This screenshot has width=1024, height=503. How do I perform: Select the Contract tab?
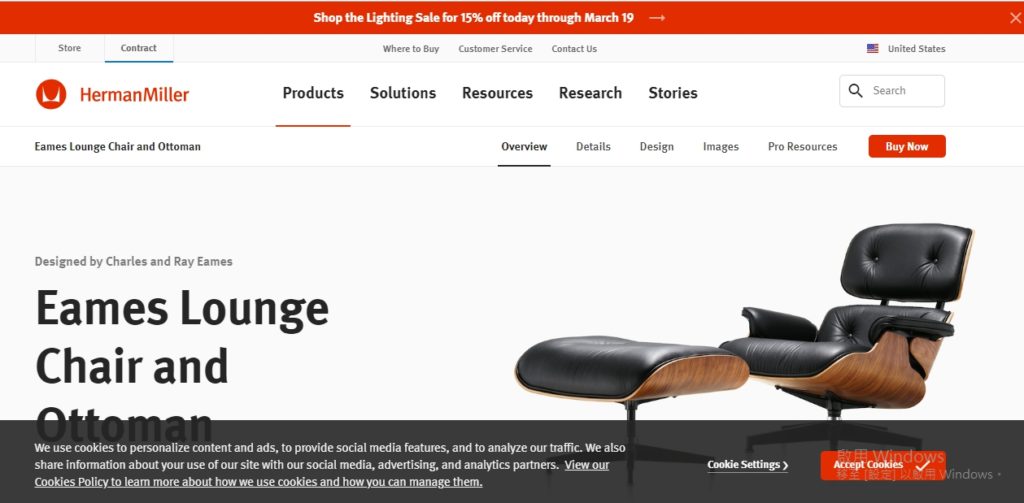tap(138, 48)
